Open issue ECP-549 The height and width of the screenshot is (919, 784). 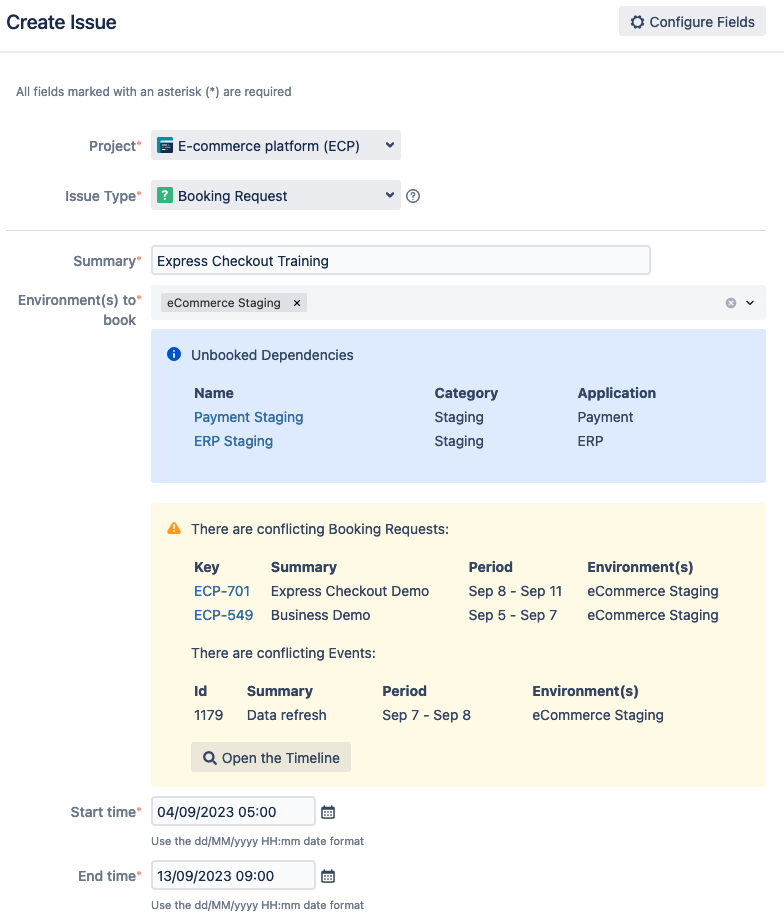tap(223, 615)
